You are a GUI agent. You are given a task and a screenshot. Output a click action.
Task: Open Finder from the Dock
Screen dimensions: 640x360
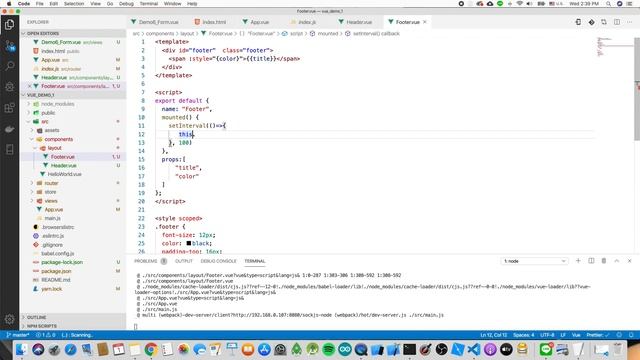(x=21, y=349)
